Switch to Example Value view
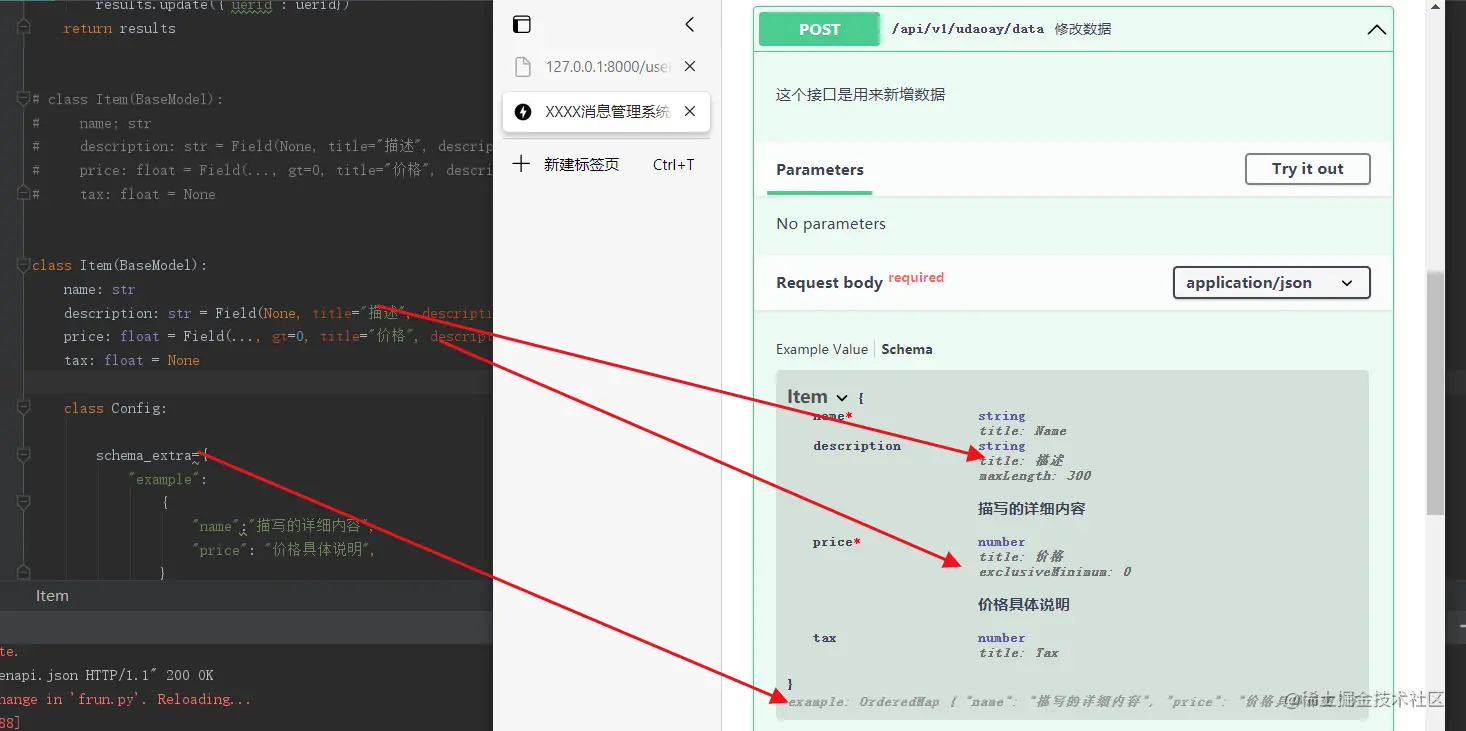 click(x=822, y=349)
